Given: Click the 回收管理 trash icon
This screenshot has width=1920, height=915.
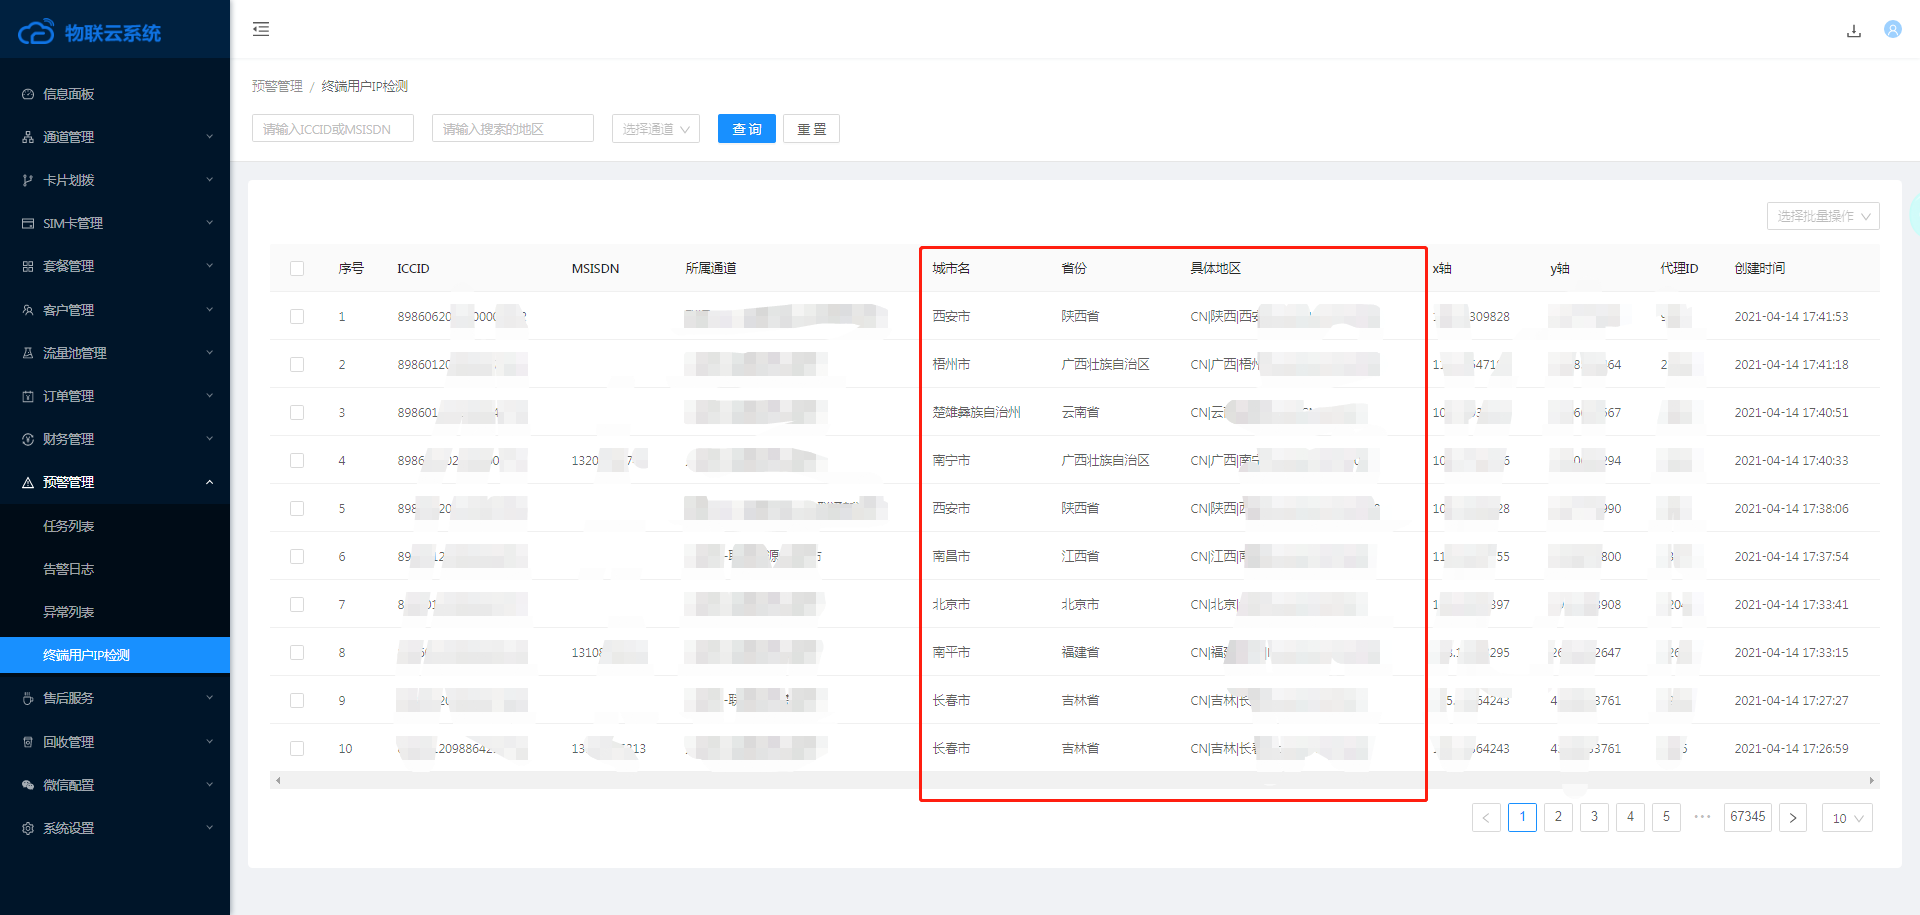Looking at the screenshot, I should [28, 742].
